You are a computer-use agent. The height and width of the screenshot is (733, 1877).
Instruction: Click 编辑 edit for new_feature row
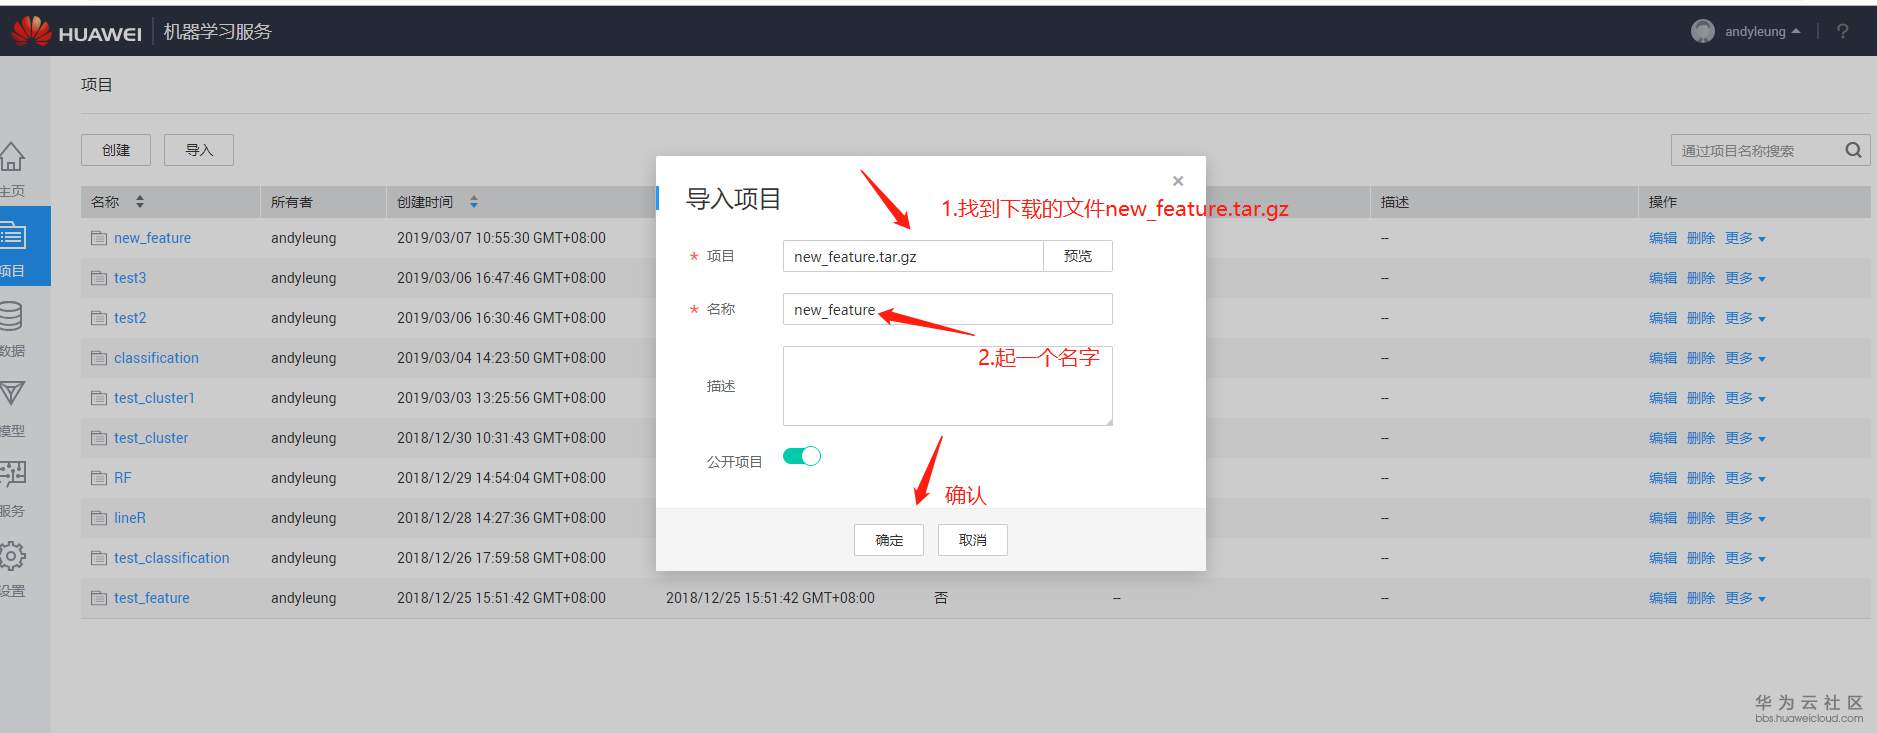pos(1663,238)
